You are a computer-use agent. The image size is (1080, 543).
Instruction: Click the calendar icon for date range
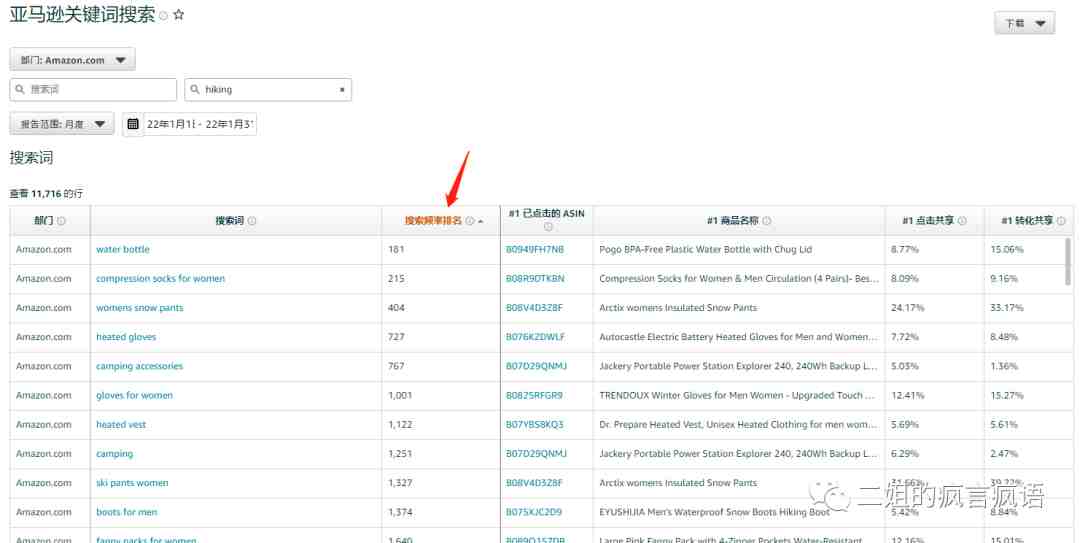(x=133, y=124)
